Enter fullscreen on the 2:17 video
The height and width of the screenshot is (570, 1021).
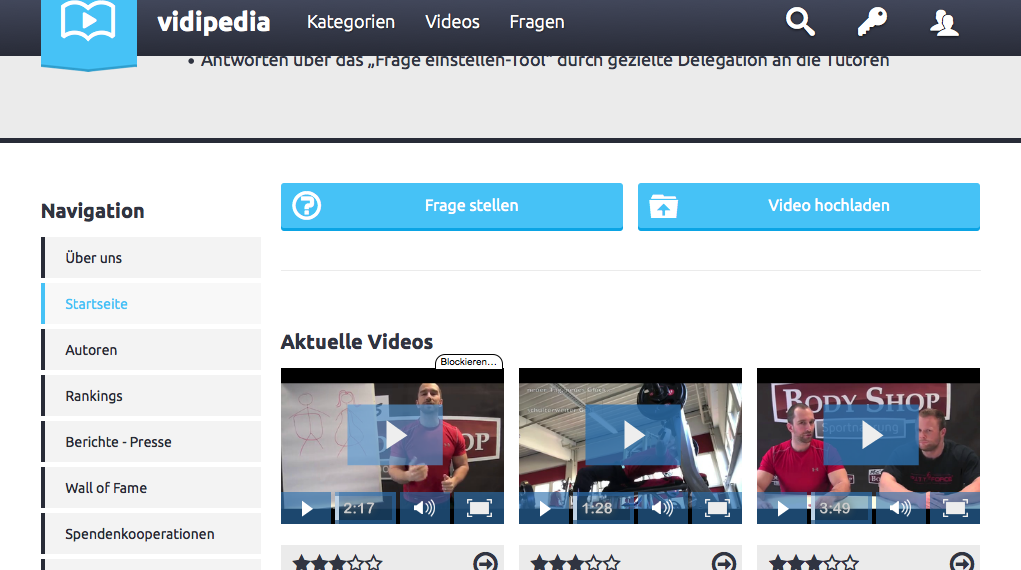tap(479, 509)
